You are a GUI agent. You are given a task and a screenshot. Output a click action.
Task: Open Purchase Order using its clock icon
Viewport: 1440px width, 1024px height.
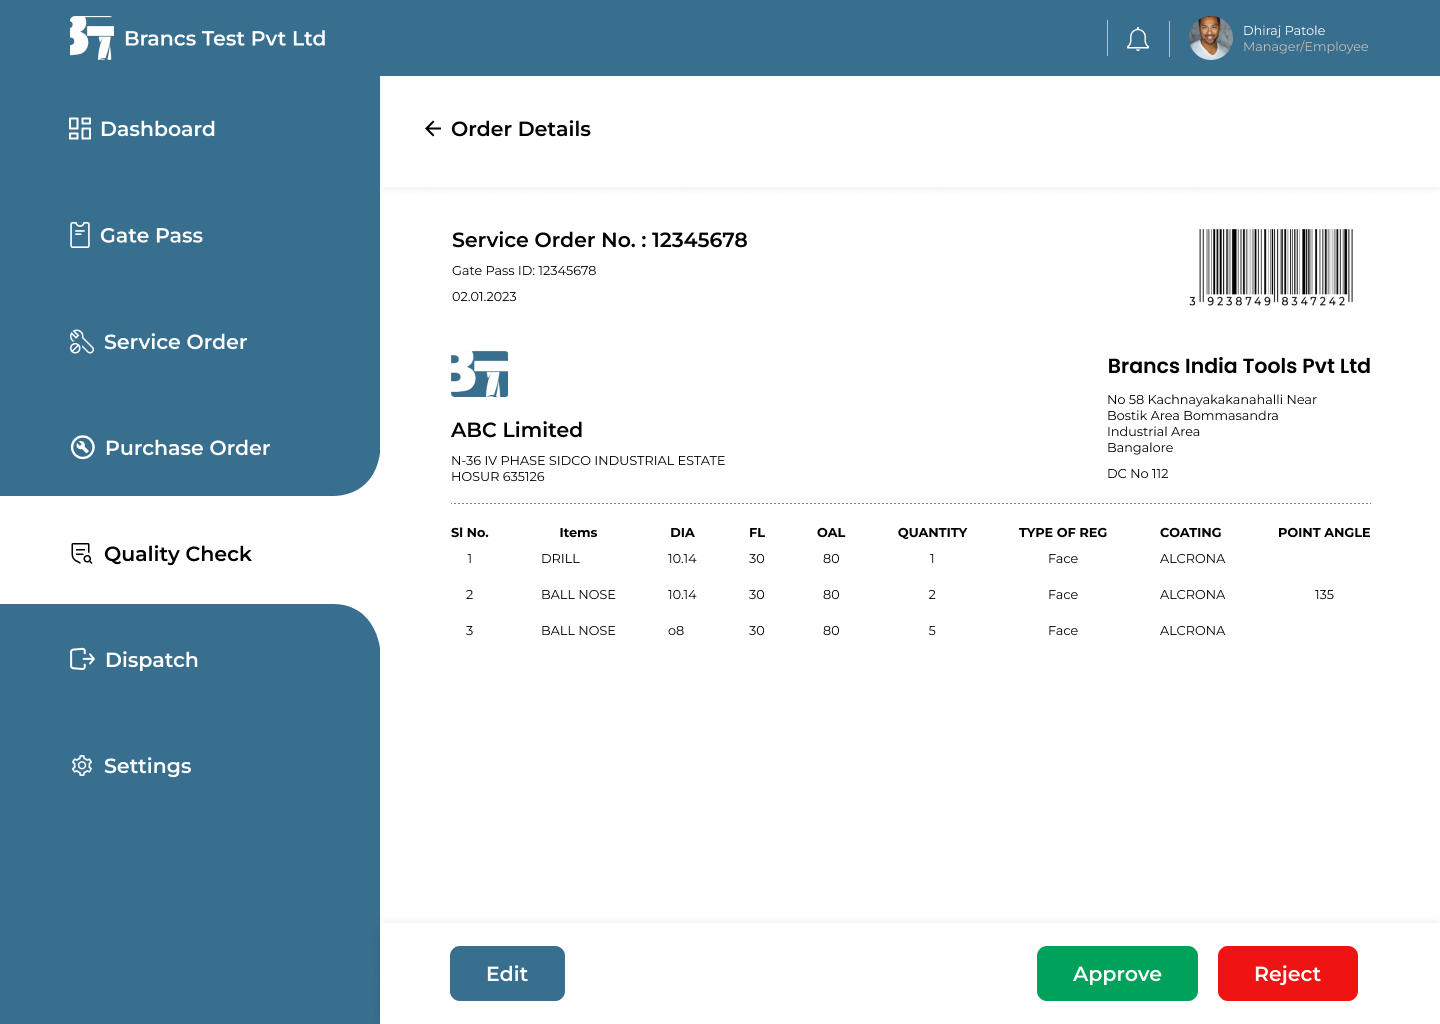pos(82,448)
